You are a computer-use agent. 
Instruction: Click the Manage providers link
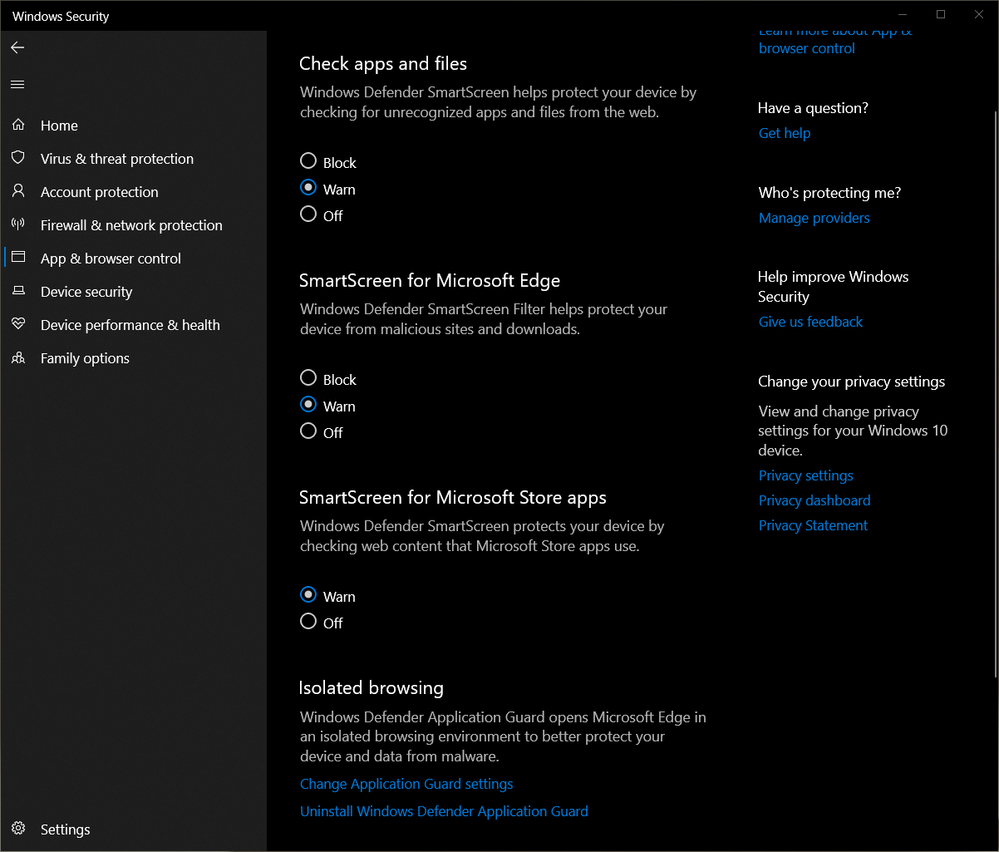point(814,218)
